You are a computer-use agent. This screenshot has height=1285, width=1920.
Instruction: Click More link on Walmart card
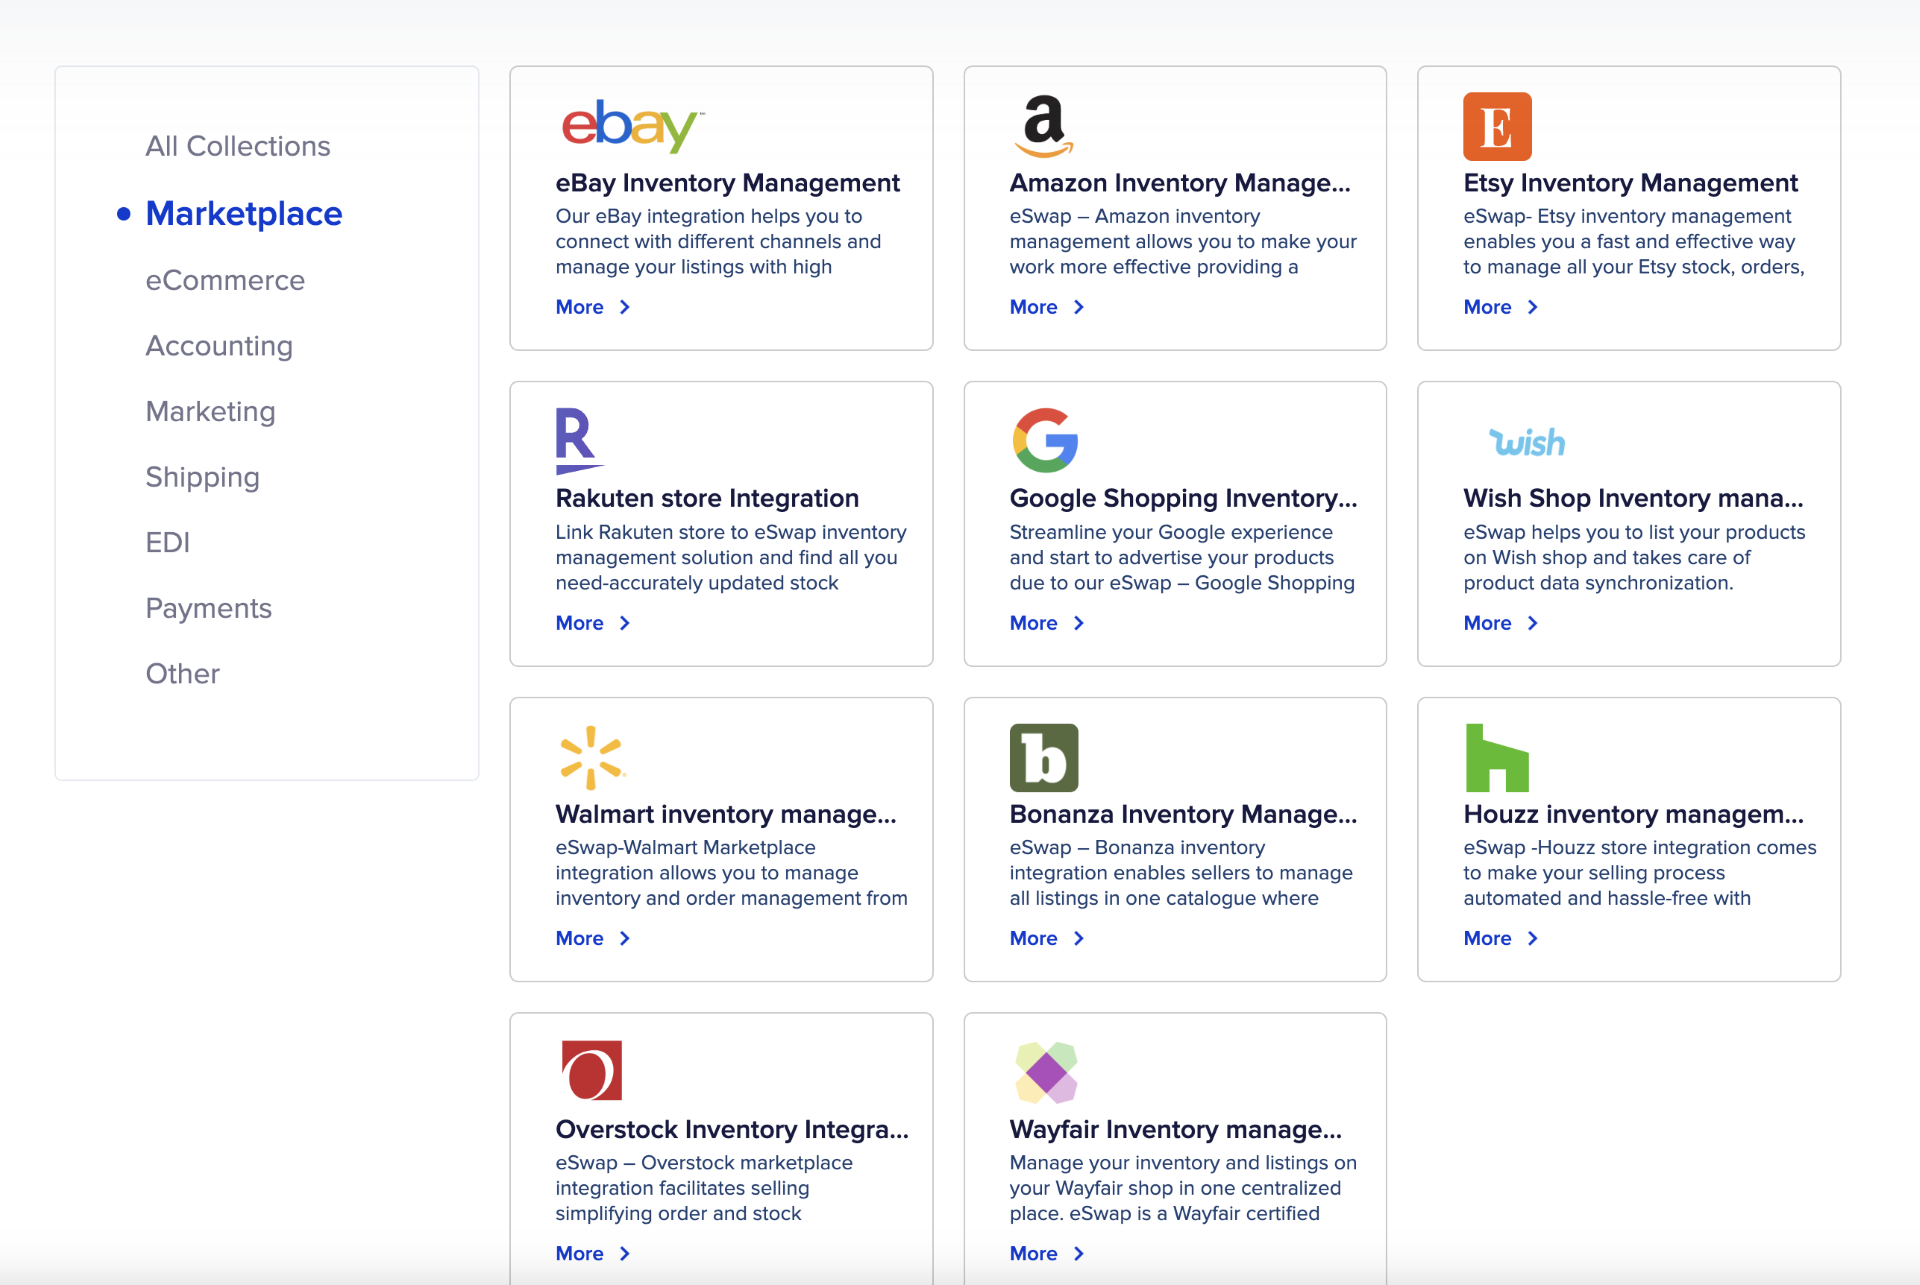point(593,938)
